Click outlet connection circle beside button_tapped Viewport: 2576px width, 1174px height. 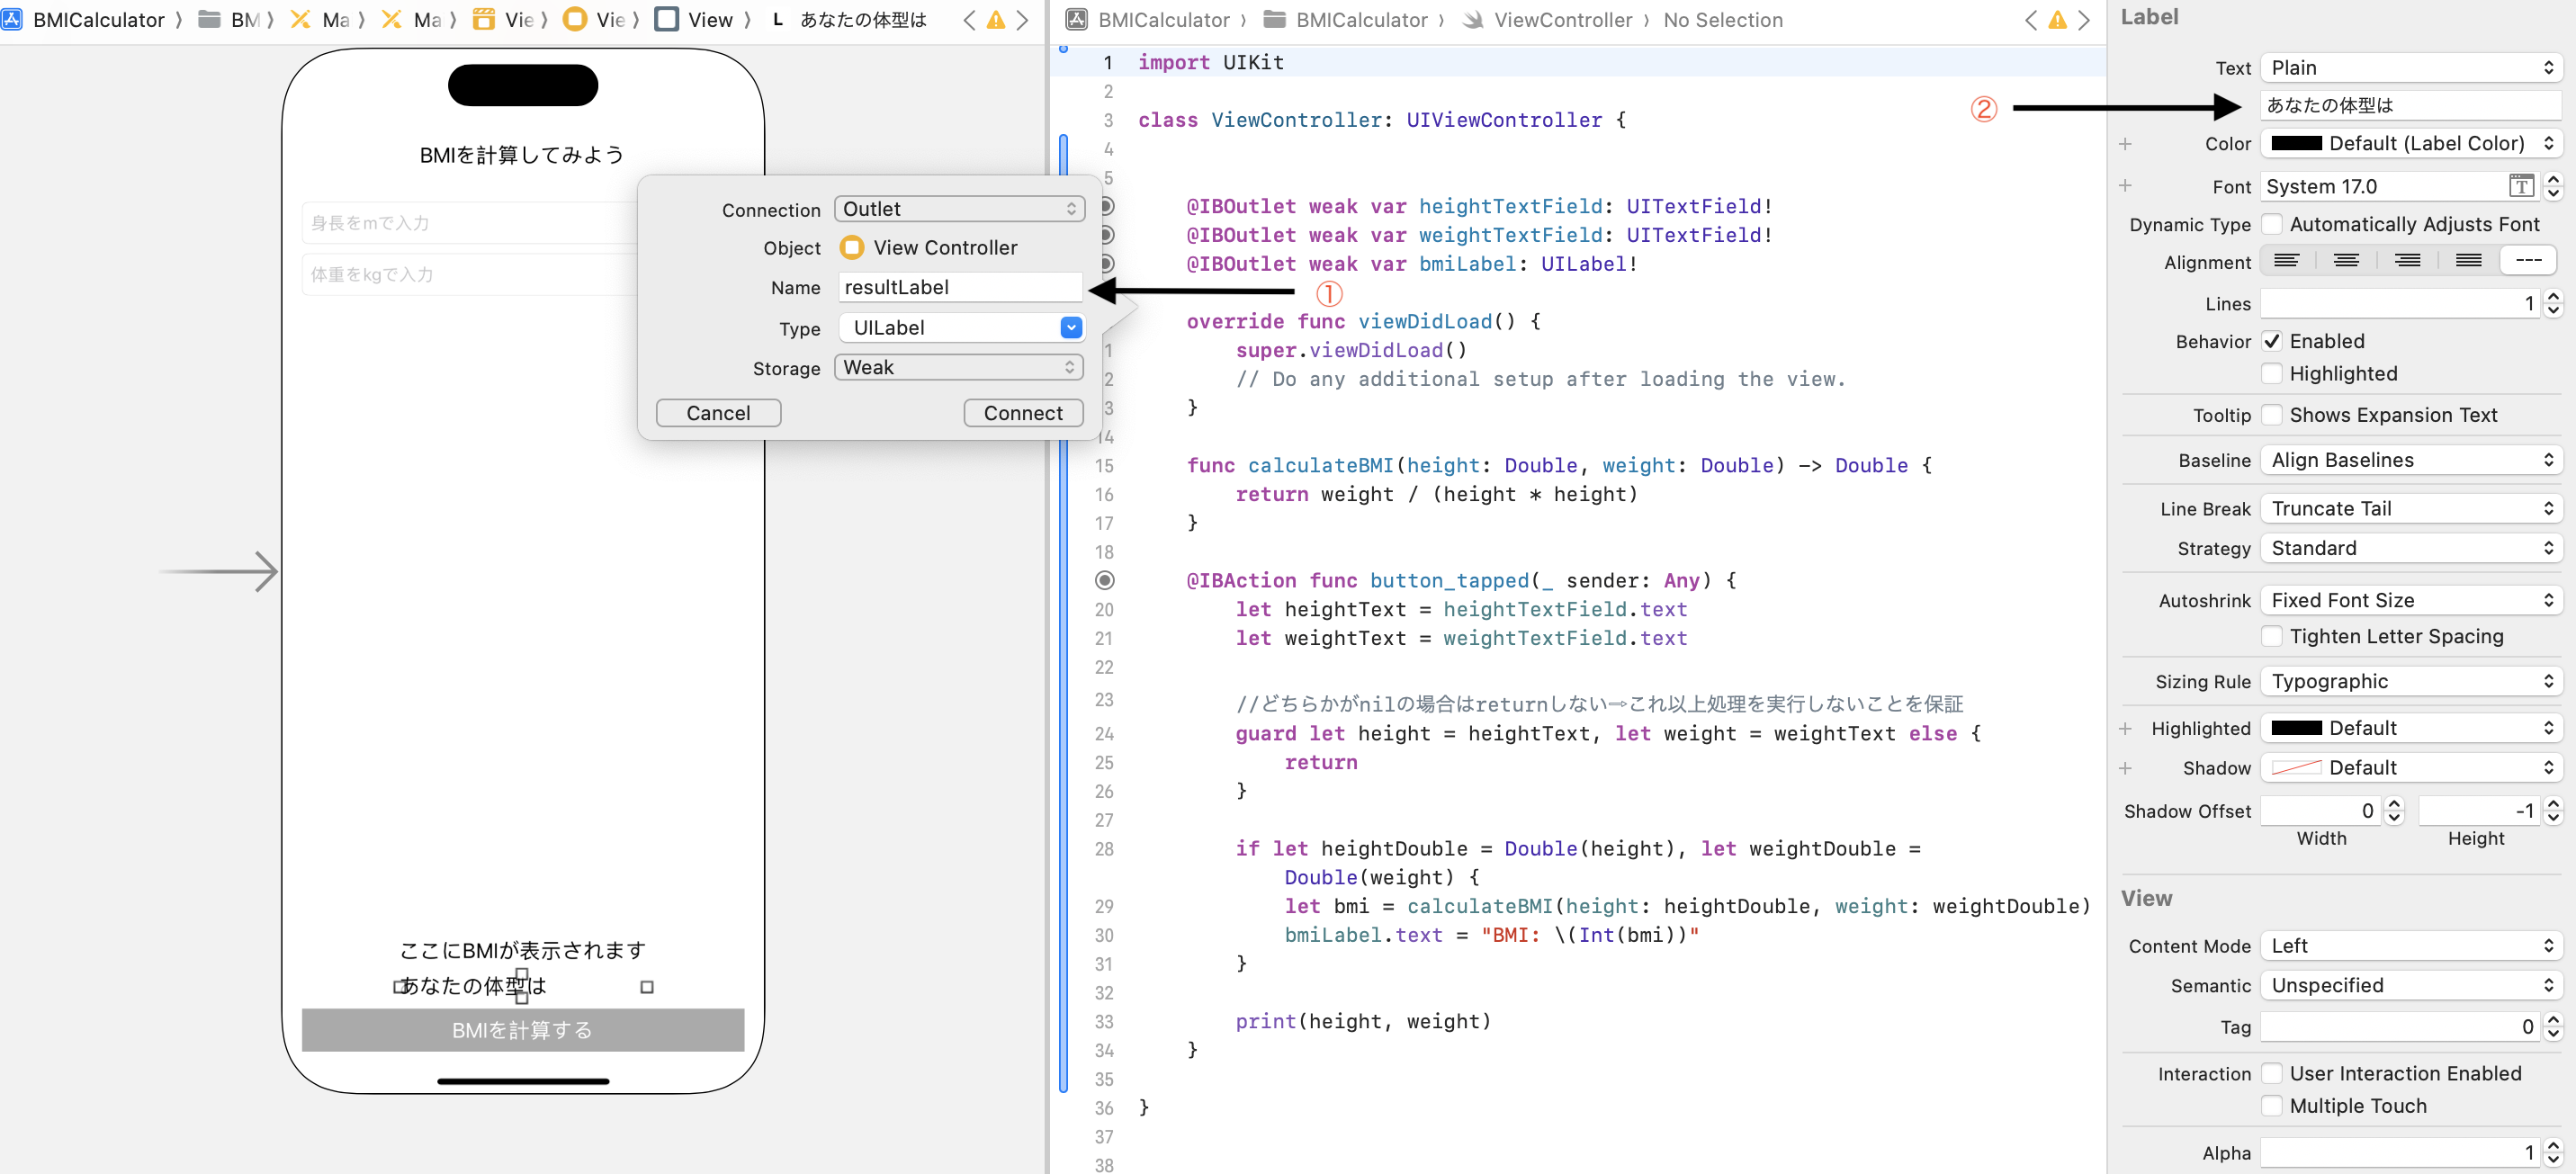(1104, 580)
